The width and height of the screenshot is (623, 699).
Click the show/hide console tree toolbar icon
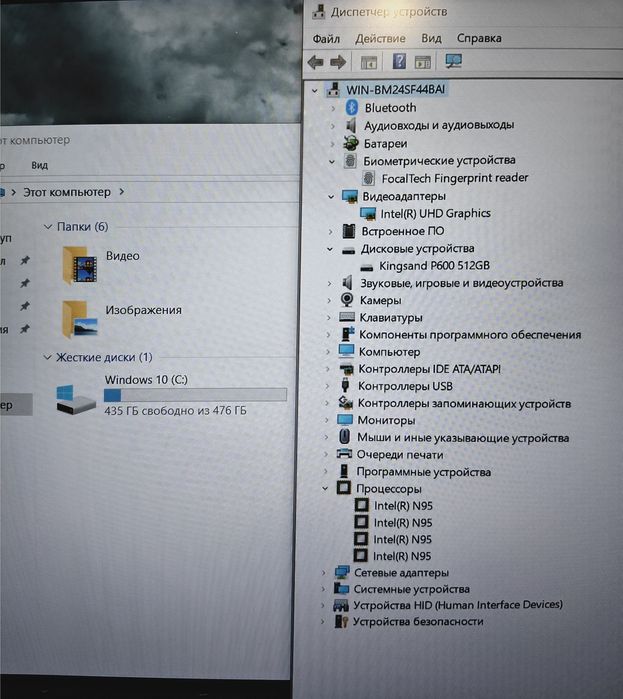click(x=369, y=62)
